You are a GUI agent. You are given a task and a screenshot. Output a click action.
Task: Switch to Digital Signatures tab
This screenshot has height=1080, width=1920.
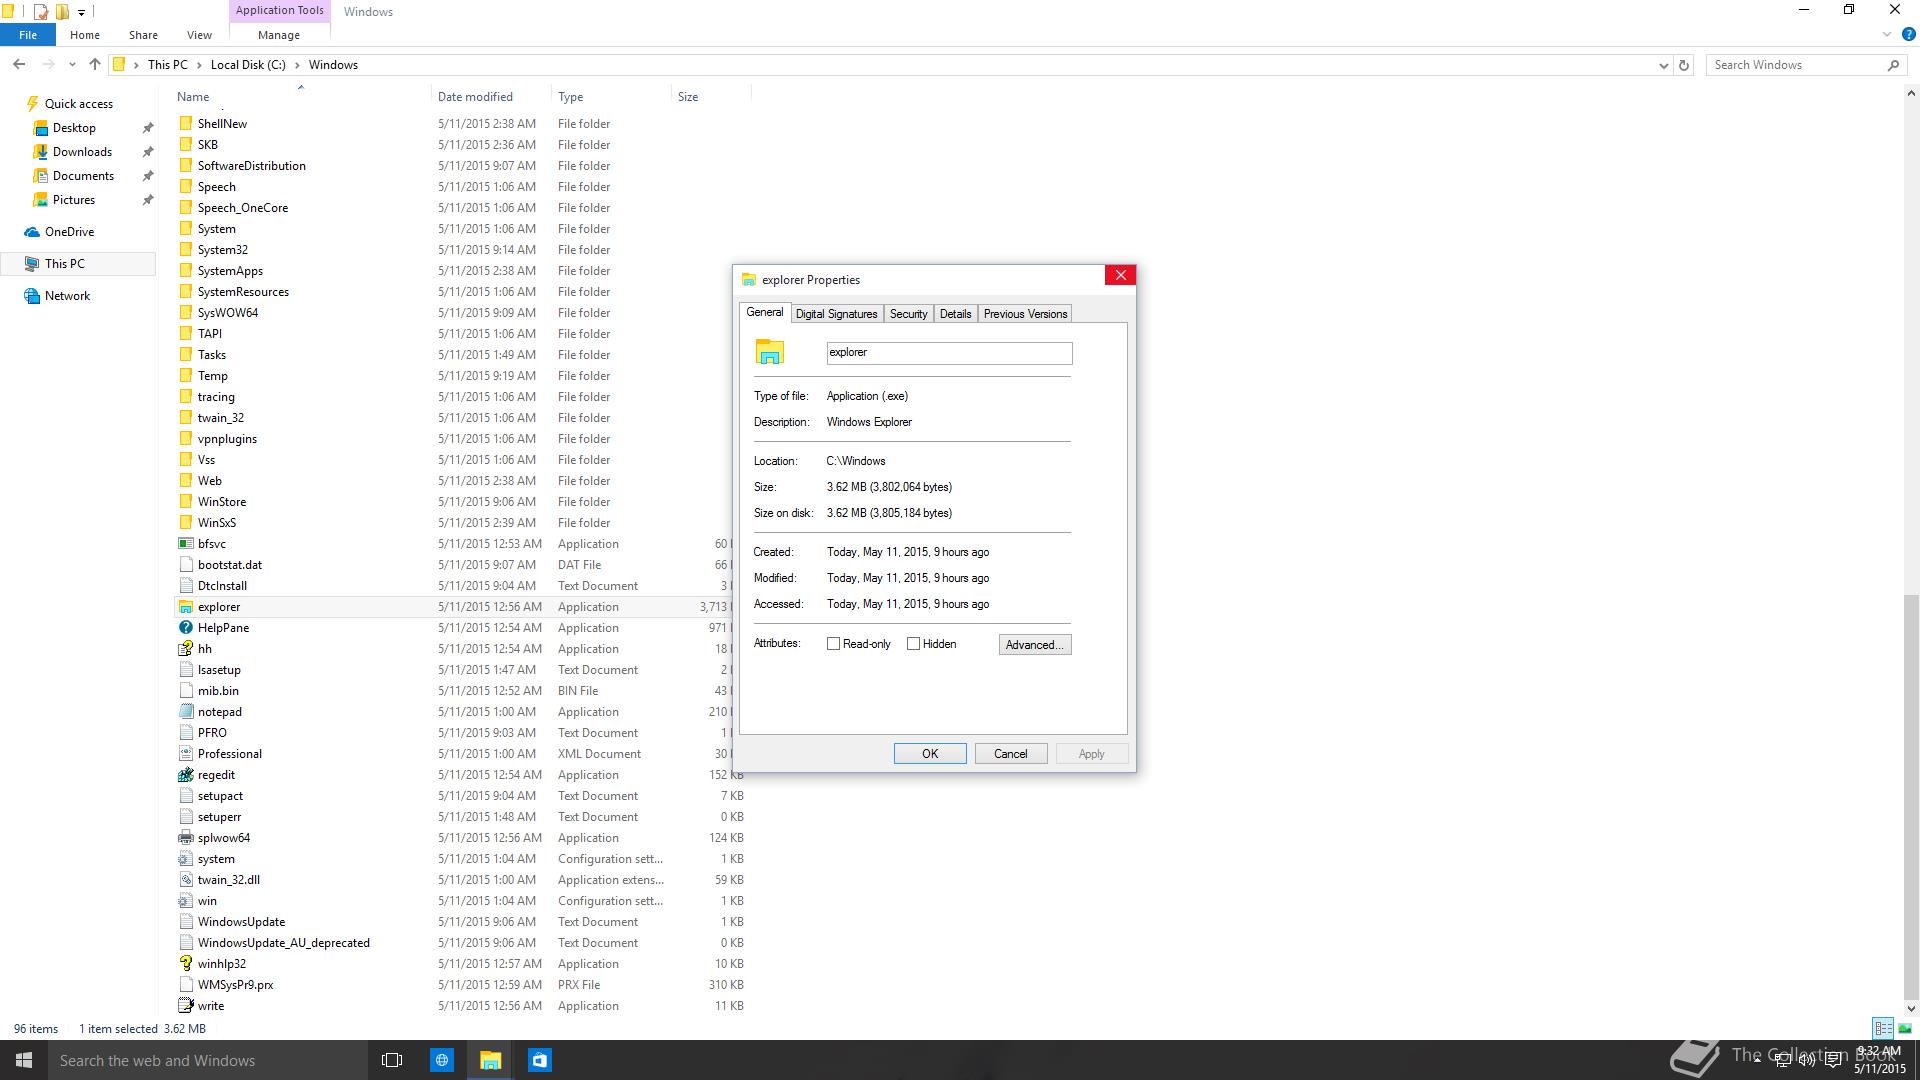click(x=836, y=314)
